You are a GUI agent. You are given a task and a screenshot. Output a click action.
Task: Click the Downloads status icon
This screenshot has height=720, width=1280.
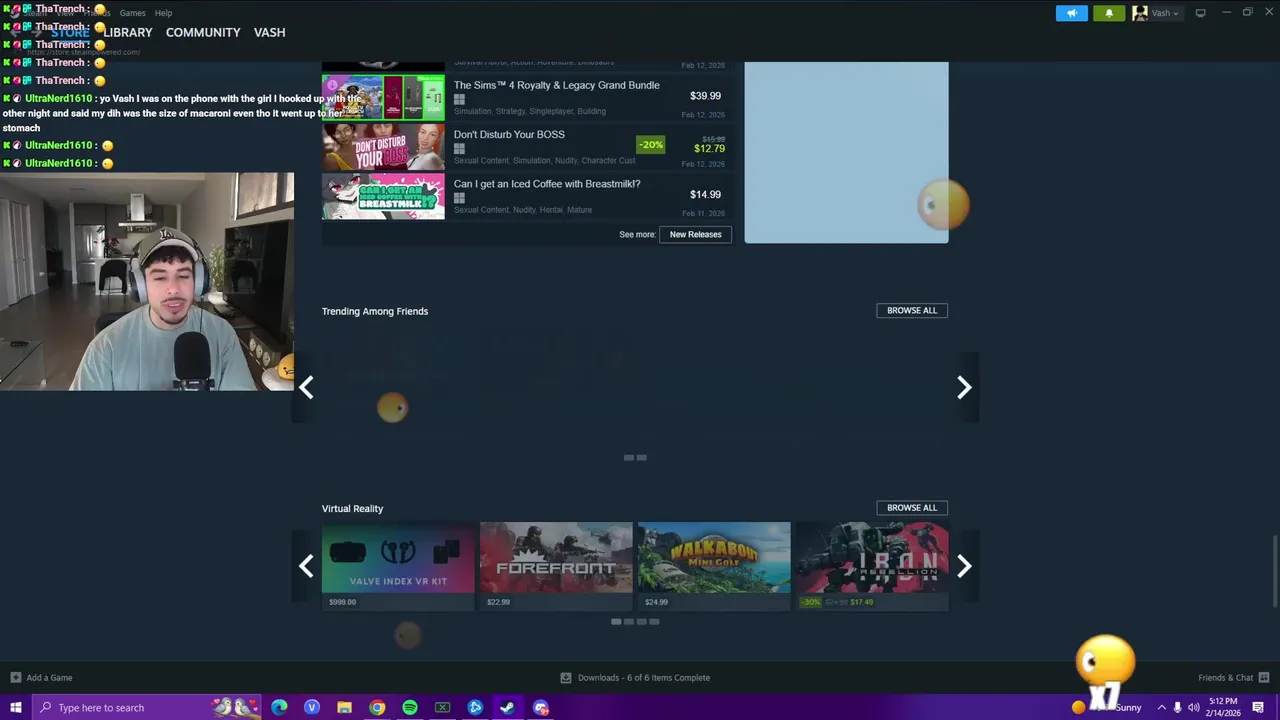566,677
